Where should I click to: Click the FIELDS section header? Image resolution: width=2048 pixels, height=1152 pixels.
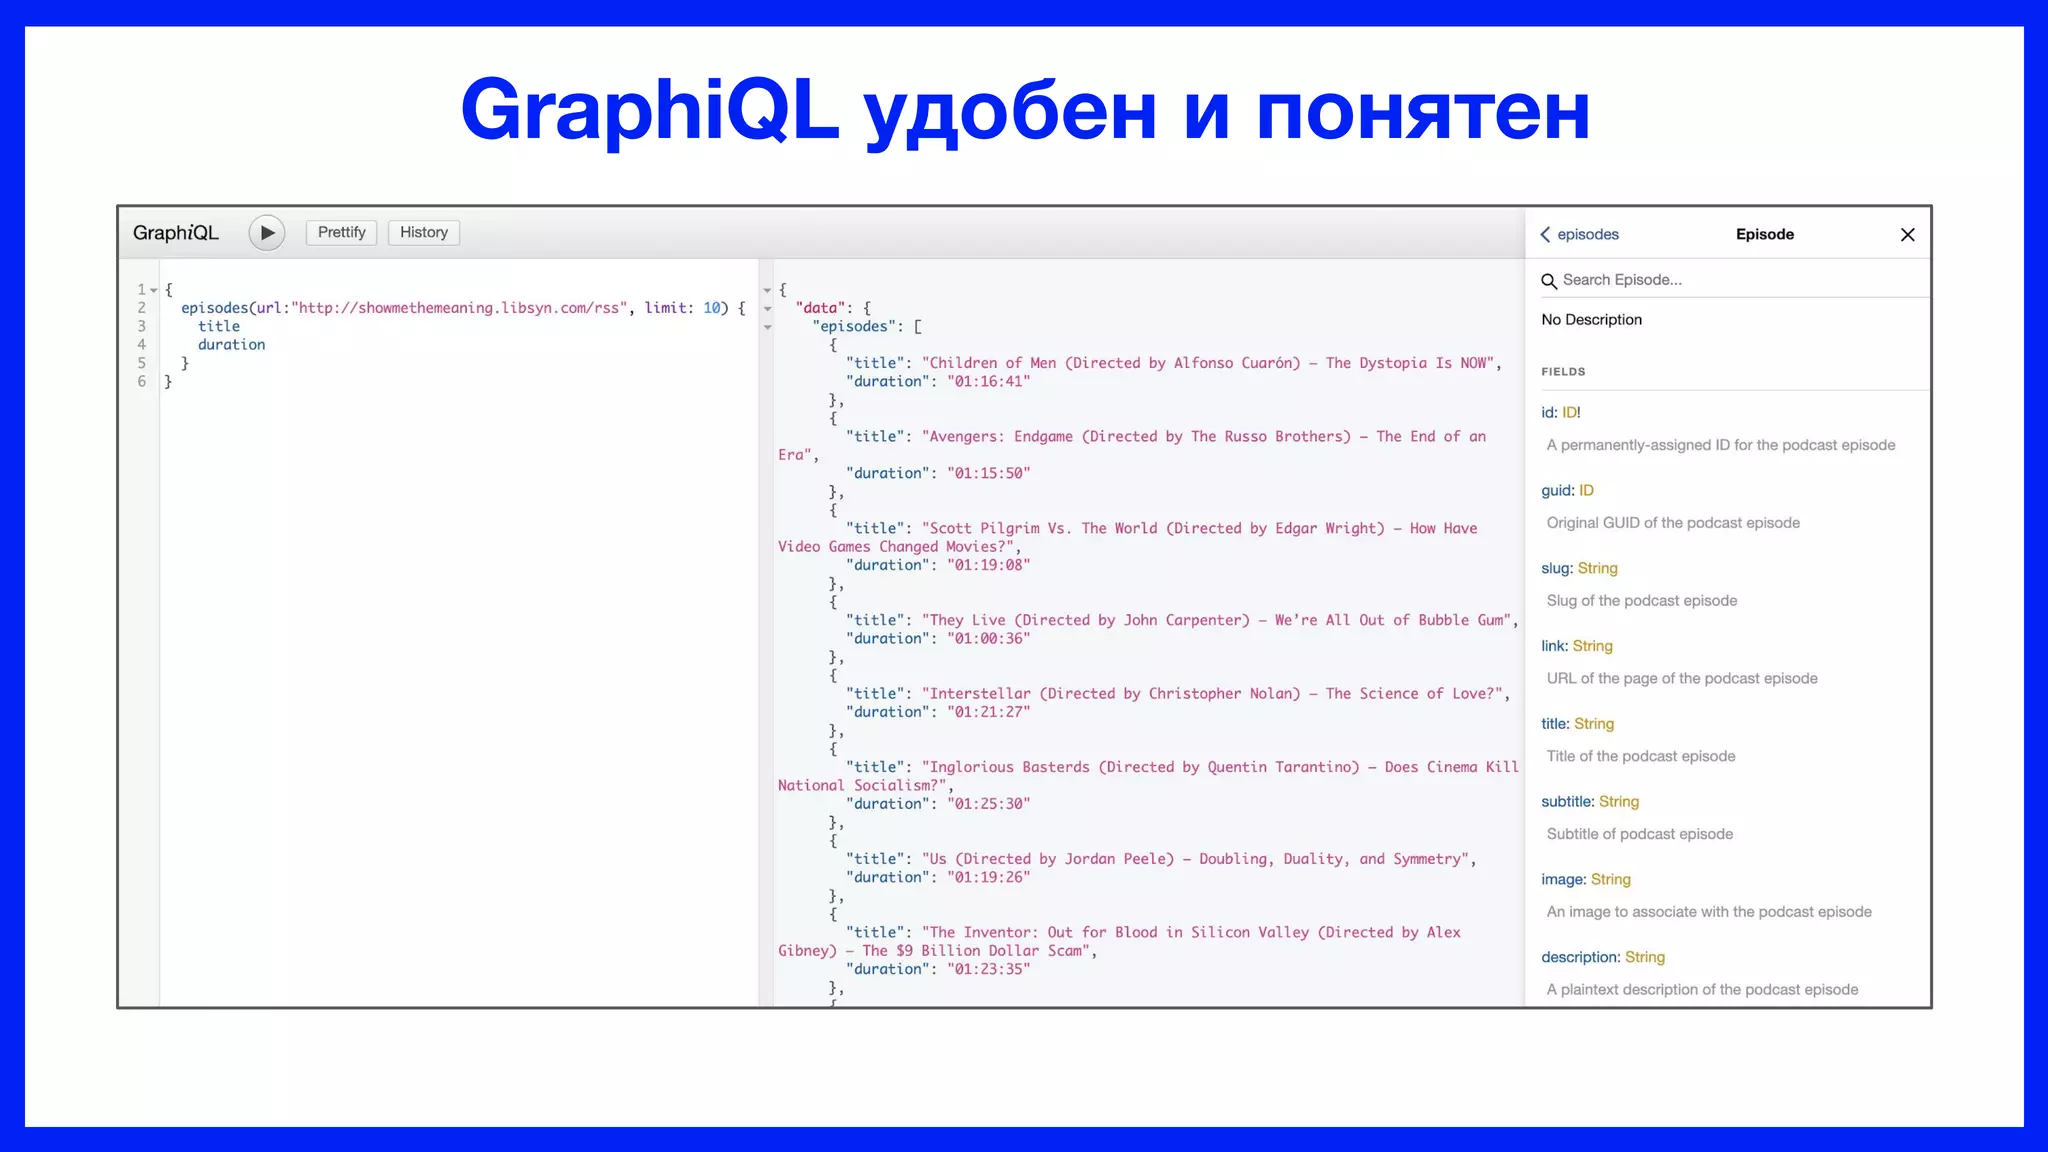[1563, 372]
